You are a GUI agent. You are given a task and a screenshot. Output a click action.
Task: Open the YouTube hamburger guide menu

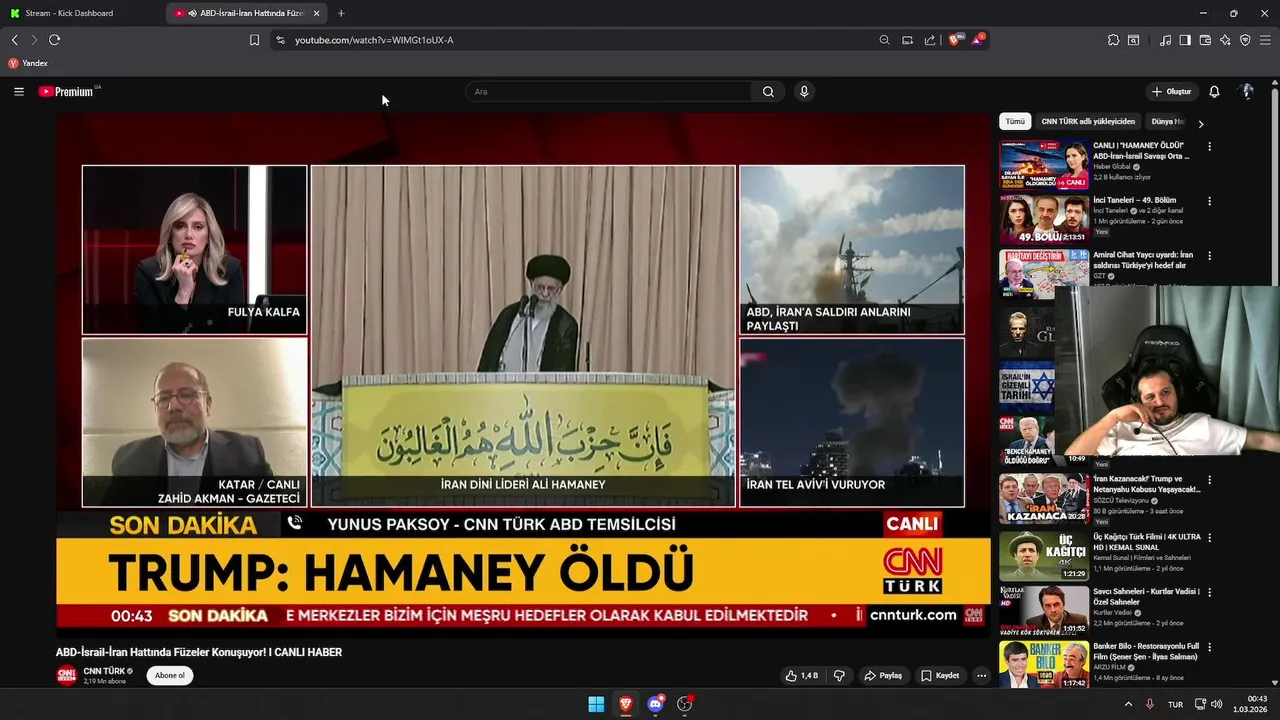pos(18,91)
